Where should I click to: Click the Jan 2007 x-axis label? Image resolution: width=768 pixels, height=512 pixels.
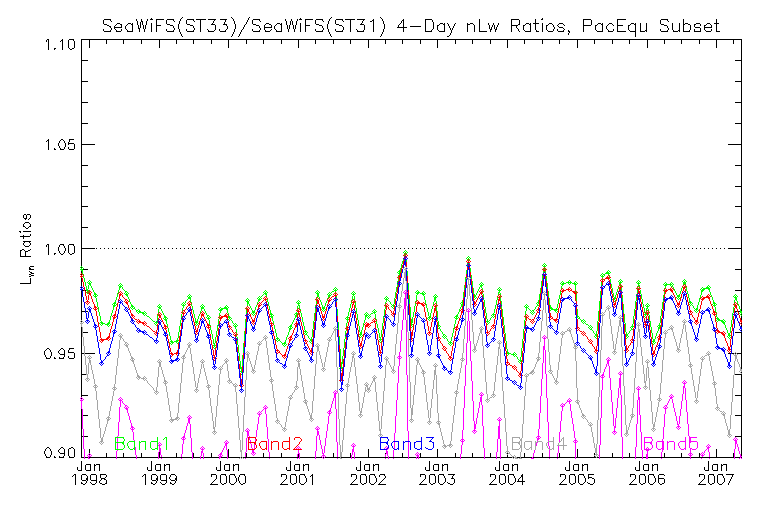coord(716,473)
